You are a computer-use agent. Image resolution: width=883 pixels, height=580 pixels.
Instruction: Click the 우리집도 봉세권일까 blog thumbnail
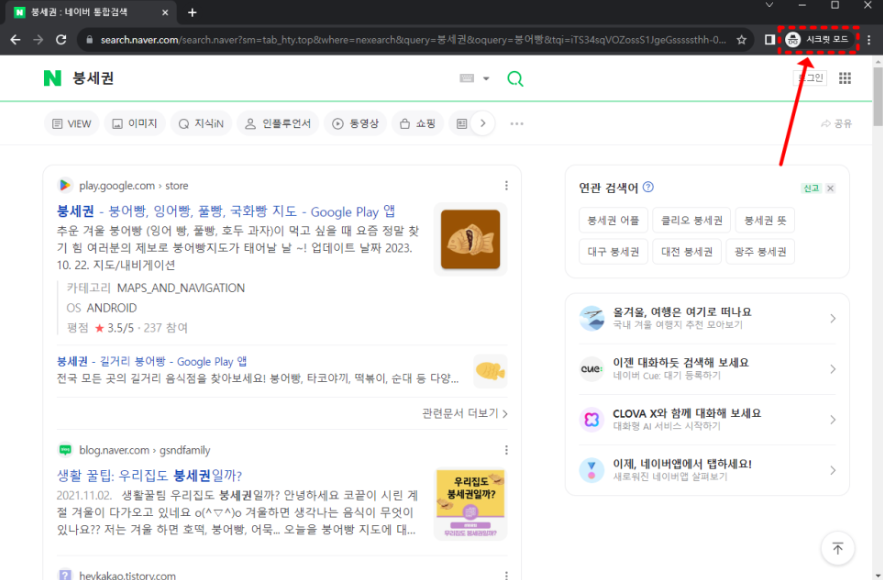(470, 505)
